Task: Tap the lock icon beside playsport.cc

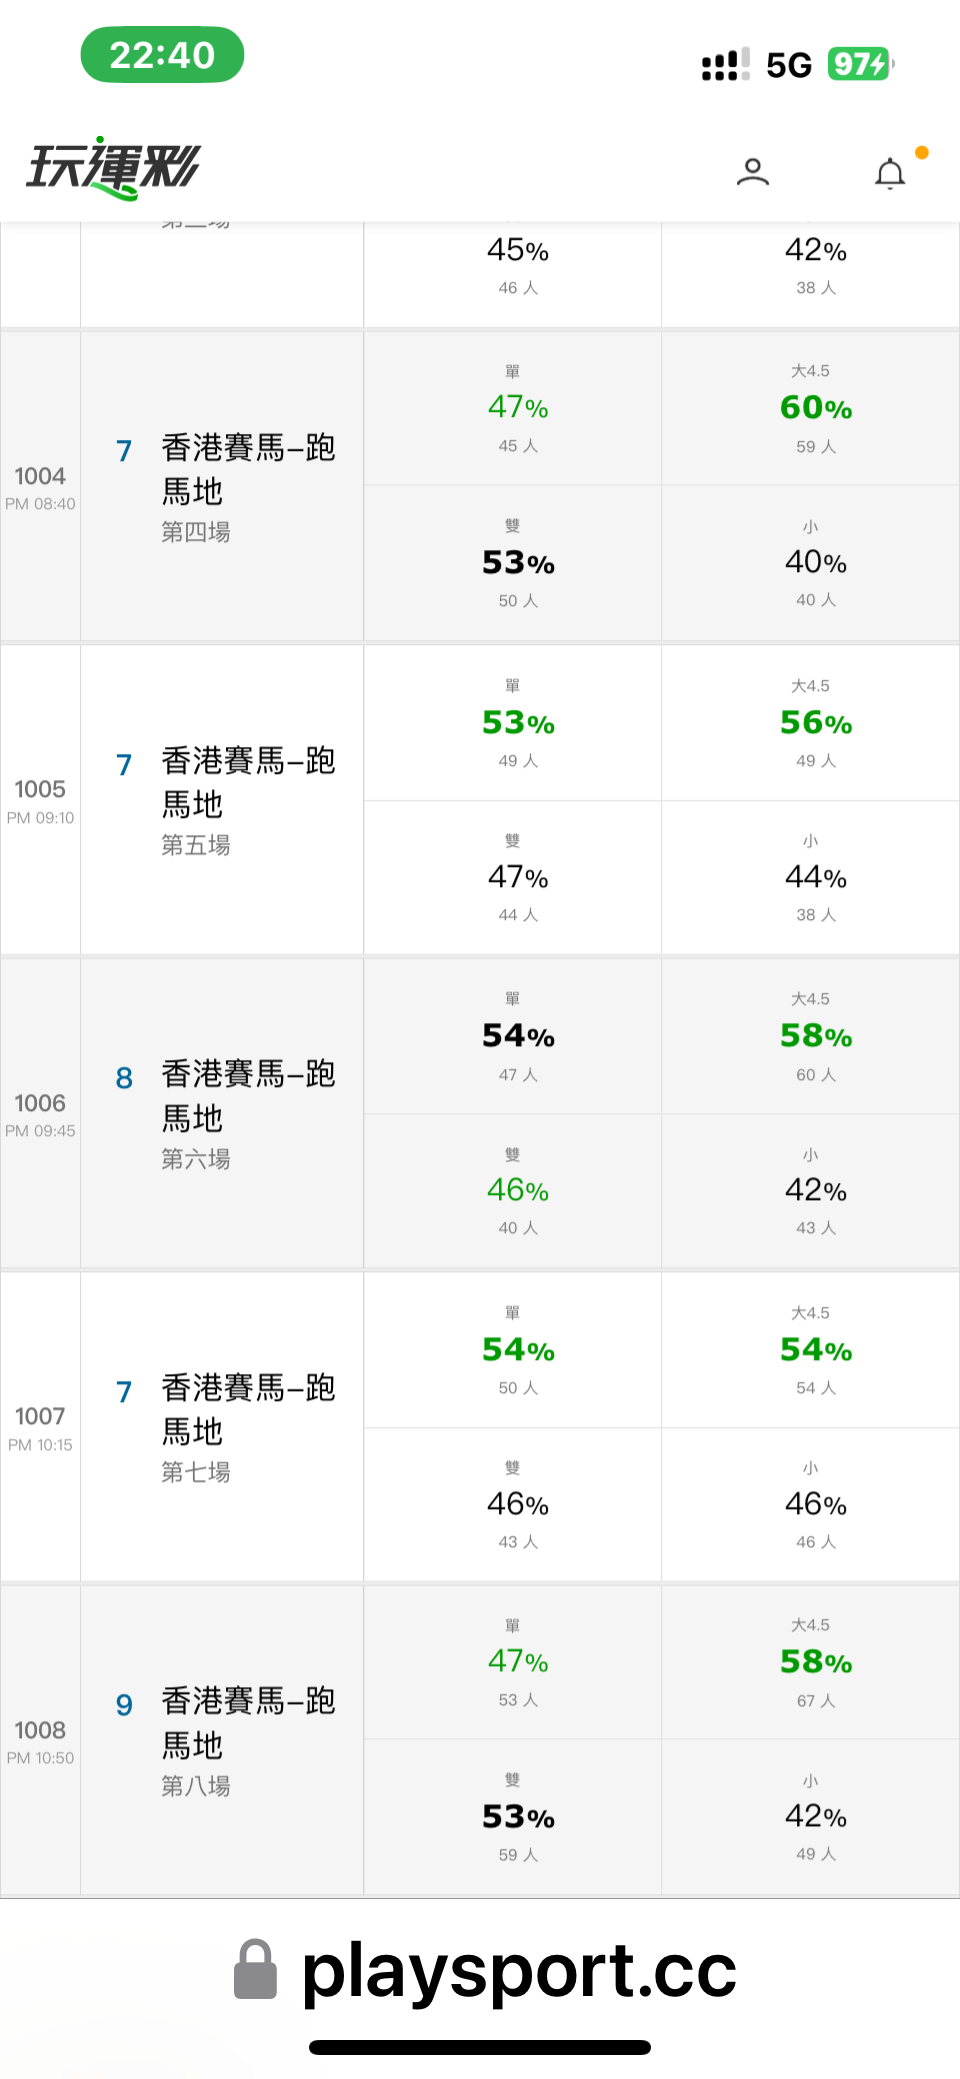Action: coord(255,1969)
